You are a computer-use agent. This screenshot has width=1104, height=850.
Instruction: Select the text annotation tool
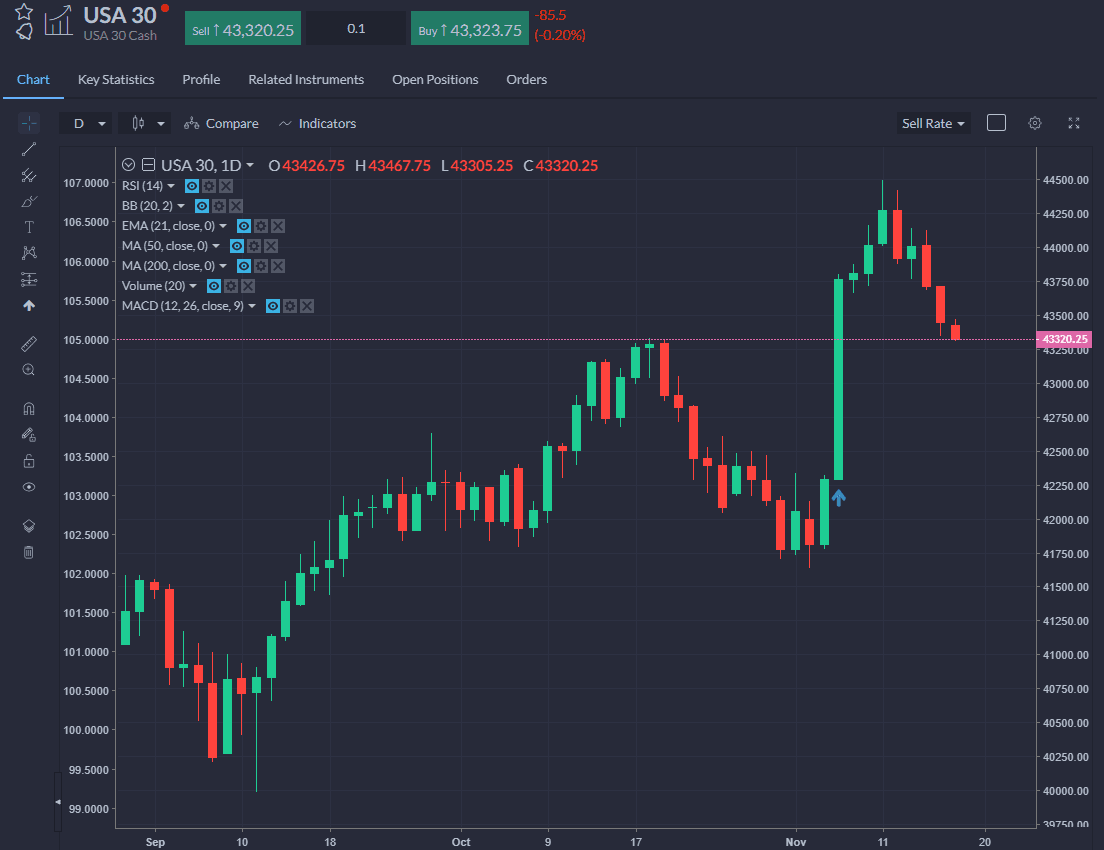click(29, 227)
